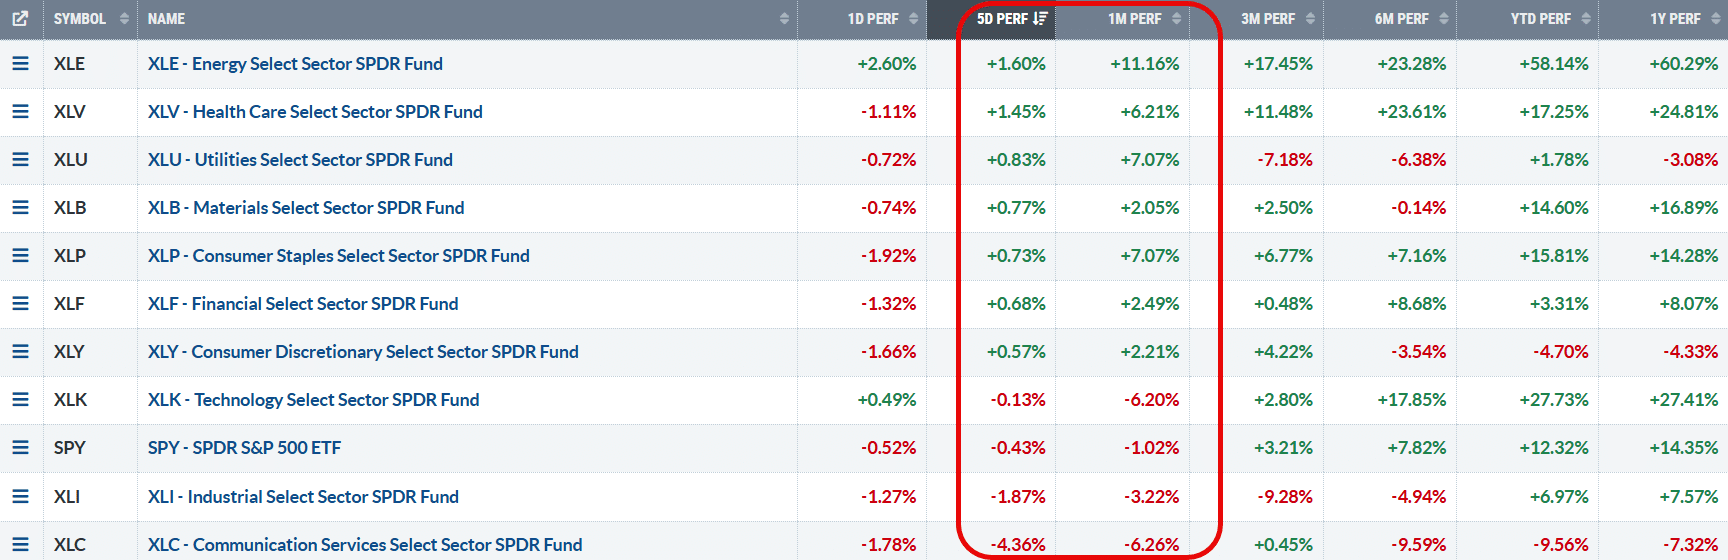Sort by the SYMBOL column header
The image size is (1728, 560).
[x=90, y=19]
